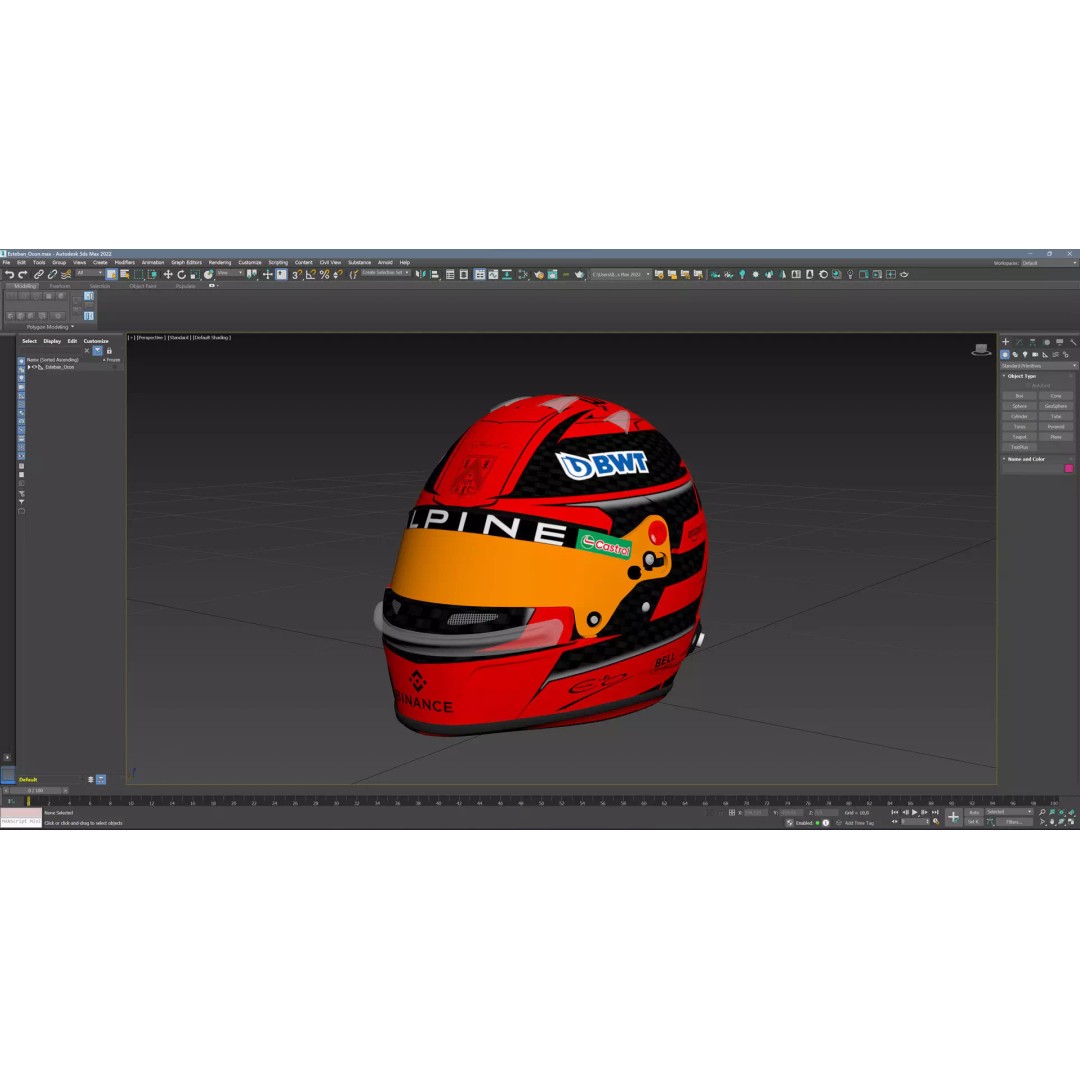
Task: Click Zoom Extents All in viewport navigation controls
Action: pyautogui.click(x=1072, y=812)
